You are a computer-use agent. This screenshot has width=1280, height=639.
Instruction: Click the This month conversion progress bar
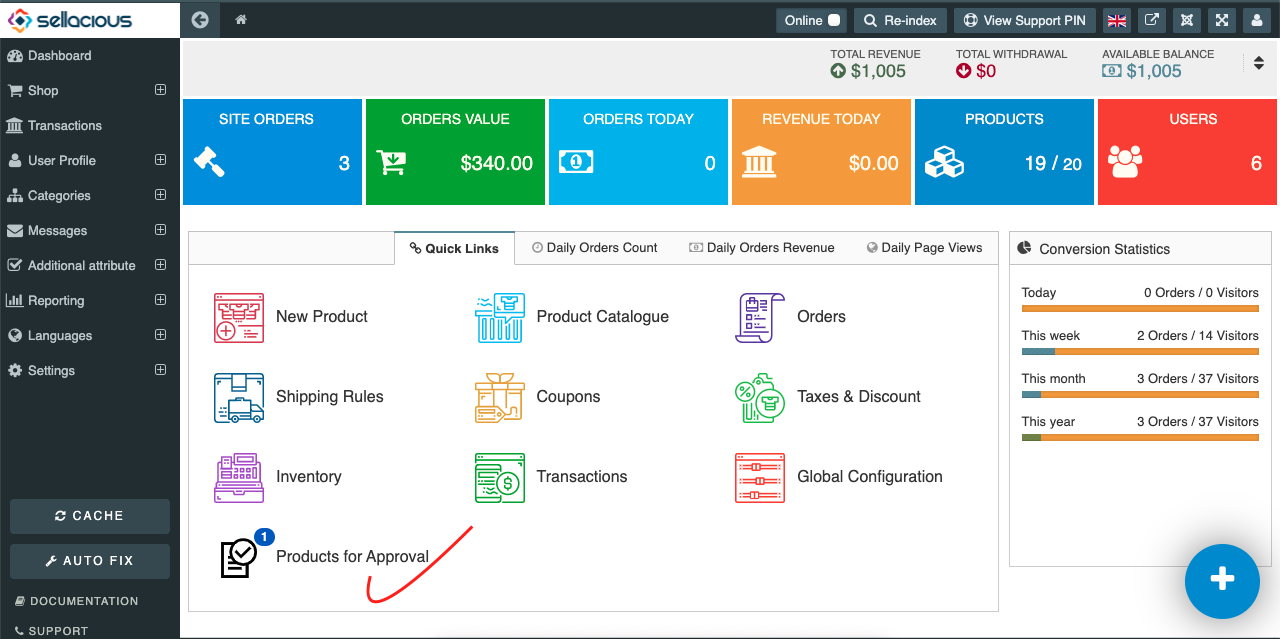[1140, 394]
